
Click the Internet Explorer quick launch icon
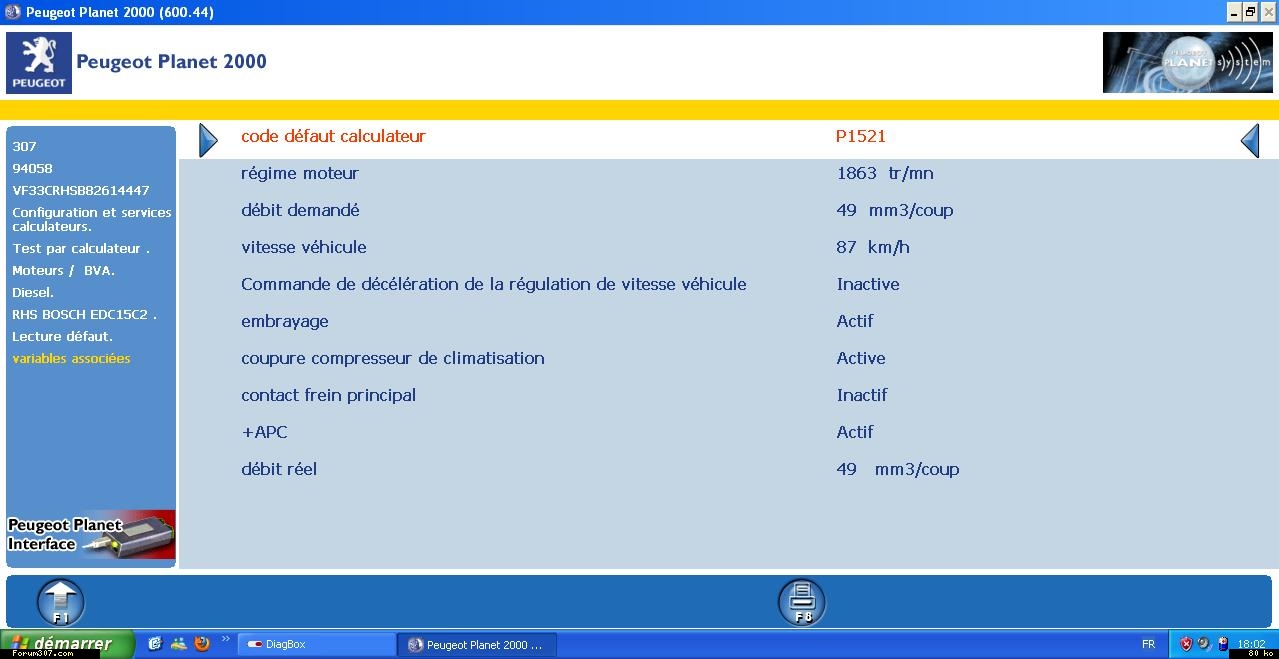pyautogui.click(x=155, y=644)
